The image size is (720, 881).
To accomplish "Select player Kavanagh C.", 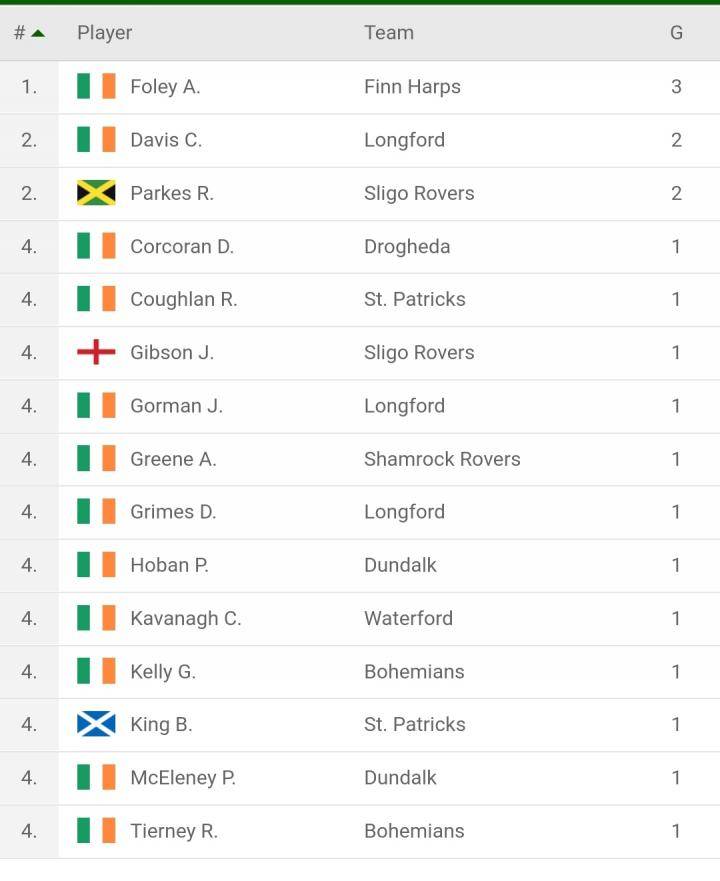I will coord(185,618).
